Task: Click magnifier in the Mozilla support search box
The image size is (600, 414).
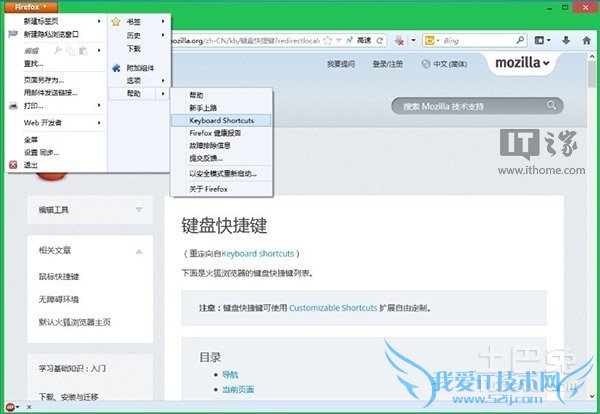Action: [x=551, y=105]
